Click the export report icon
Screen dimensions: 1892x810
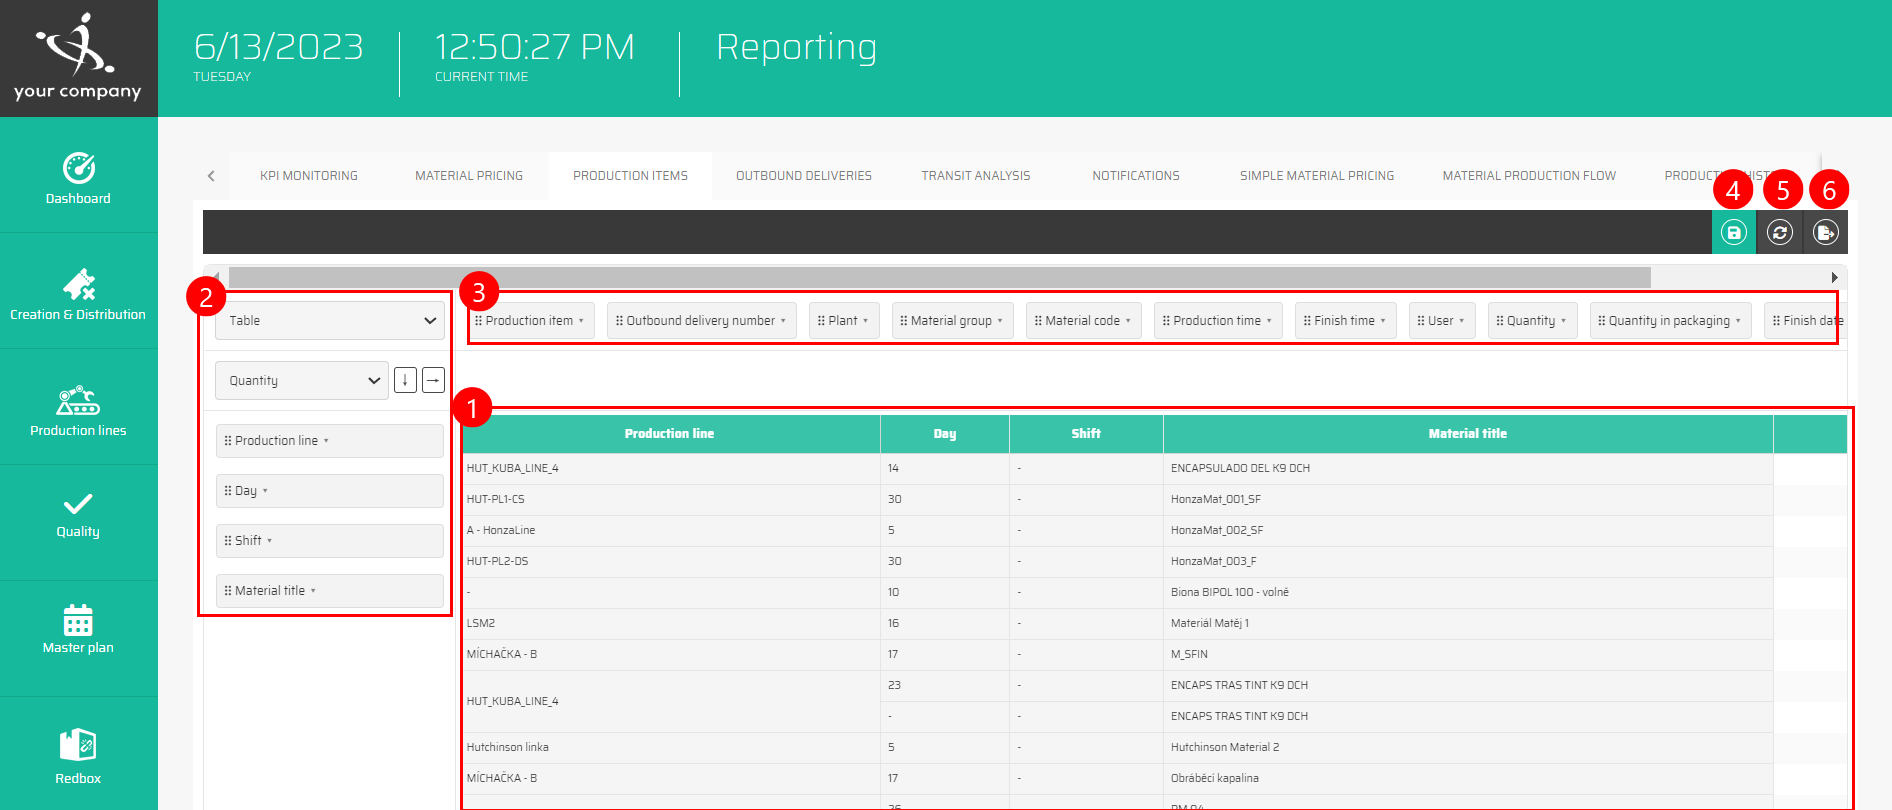(x=1825, y=232)
